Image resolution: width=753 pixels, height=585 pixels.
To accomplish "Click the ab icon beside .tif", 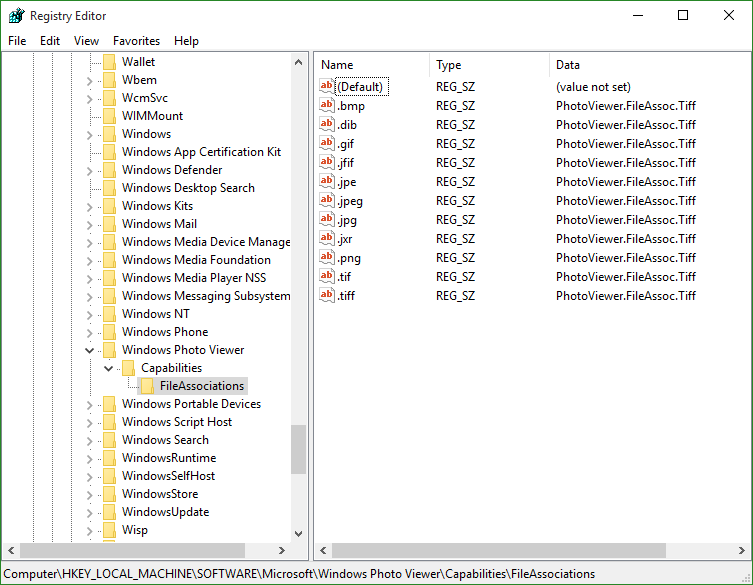I will [327, 276].
